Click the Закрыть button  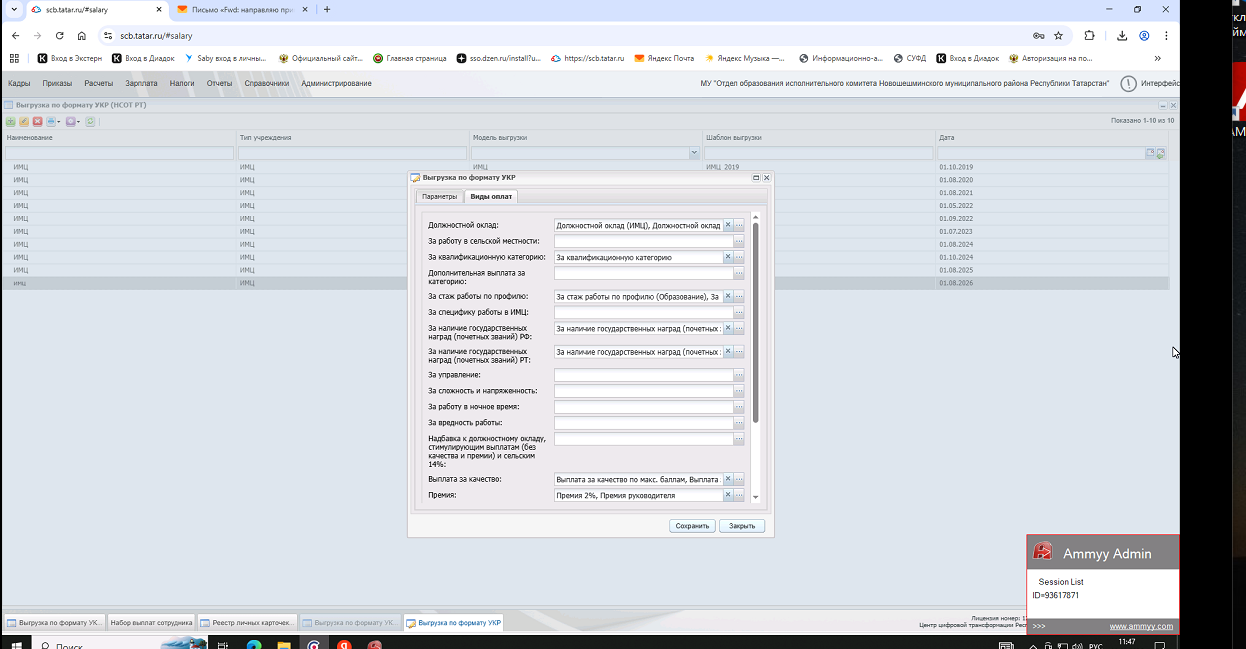[x=742, y=525]
